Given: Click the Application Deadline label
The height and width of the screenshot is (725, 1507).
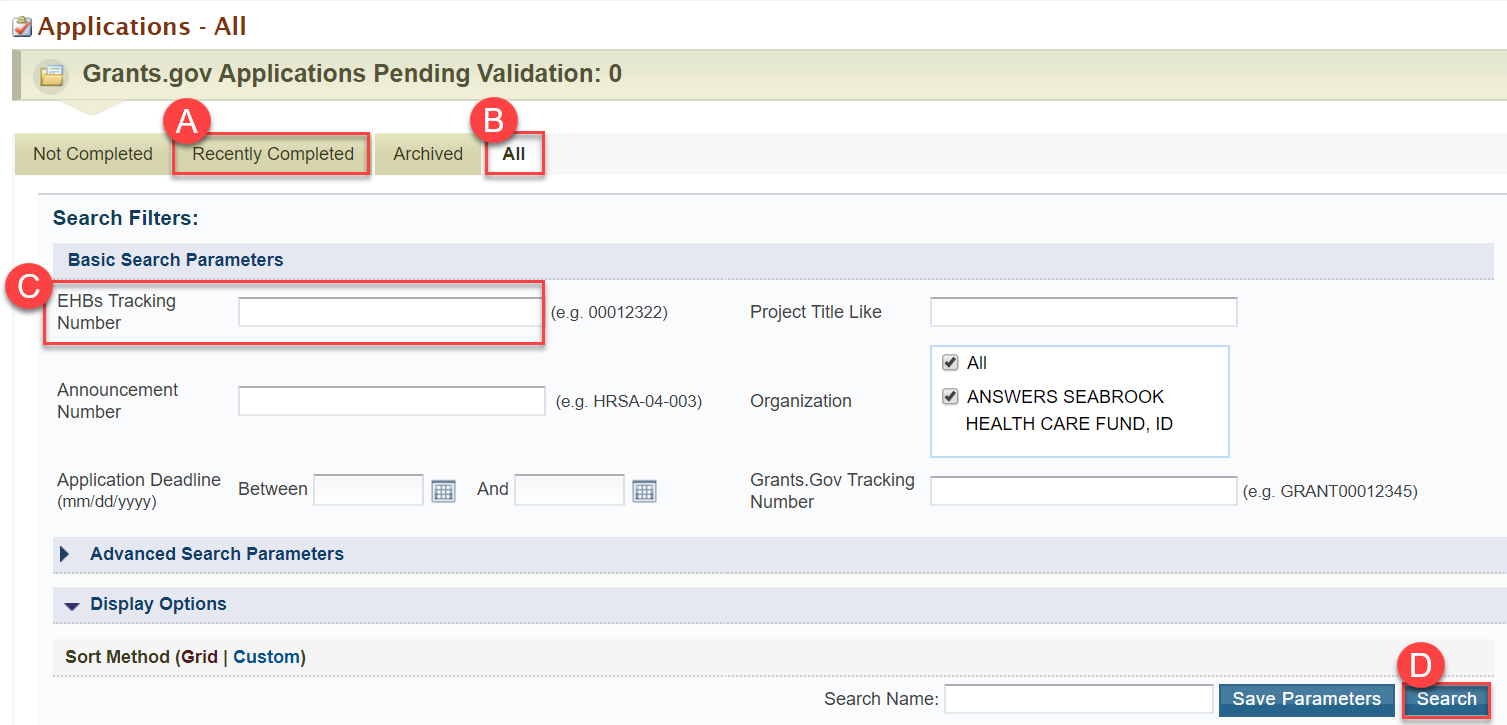Looking at the screenshot, I should [x=139, y=490].
